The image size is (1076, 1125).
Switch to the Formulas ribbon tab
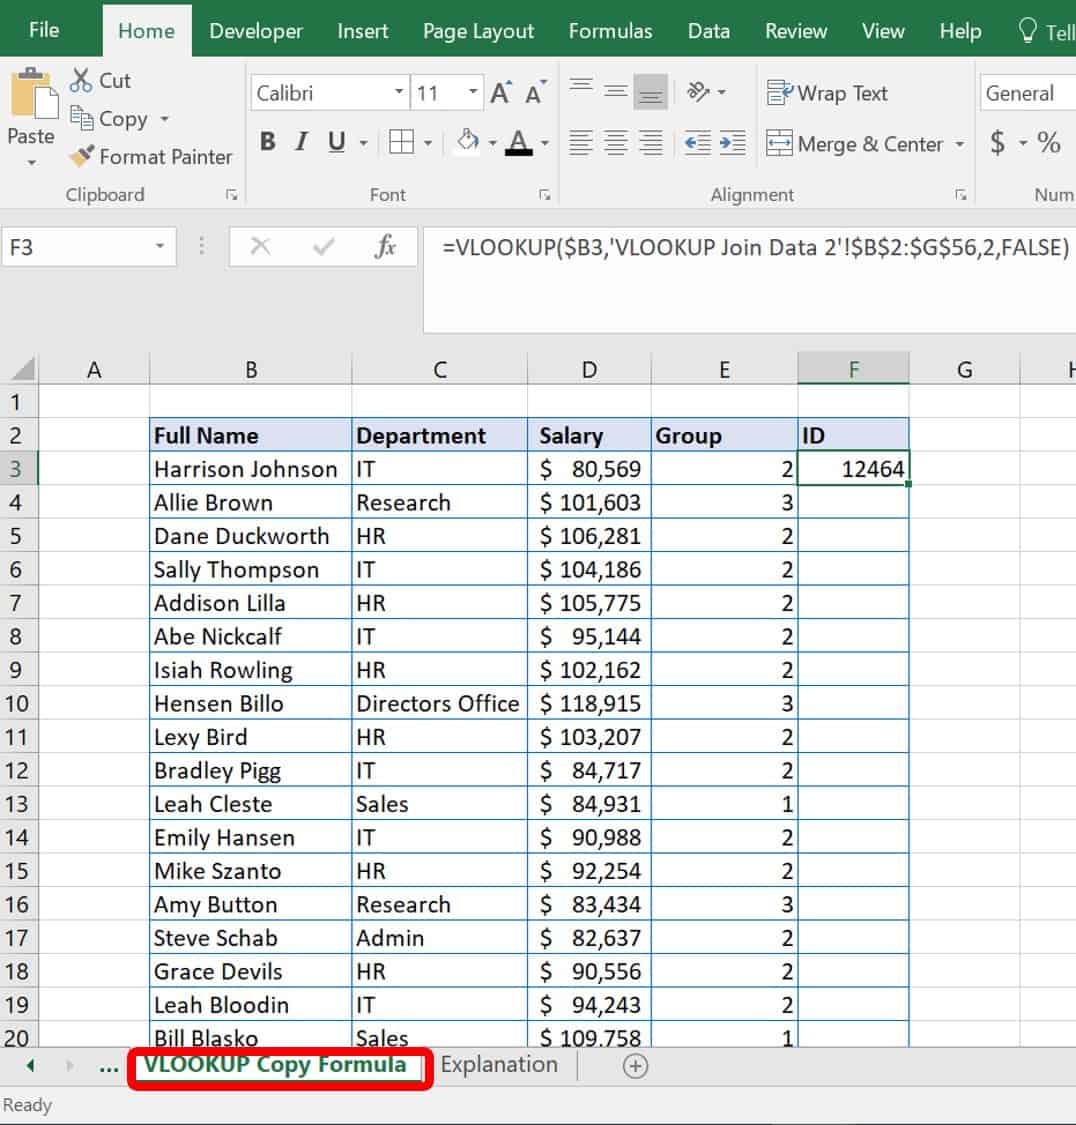coord(610,31)
